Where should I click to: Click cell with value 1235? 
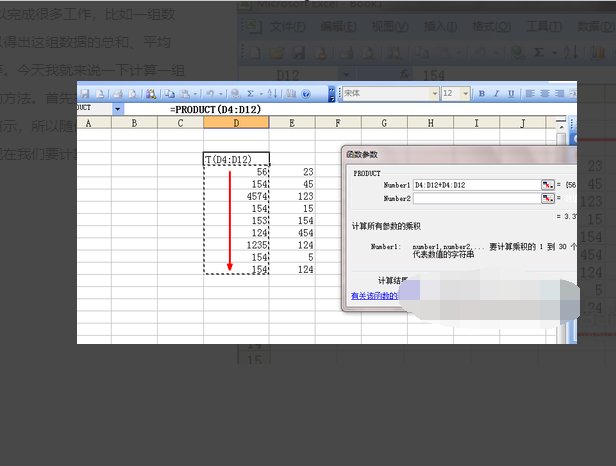(236, 245)
